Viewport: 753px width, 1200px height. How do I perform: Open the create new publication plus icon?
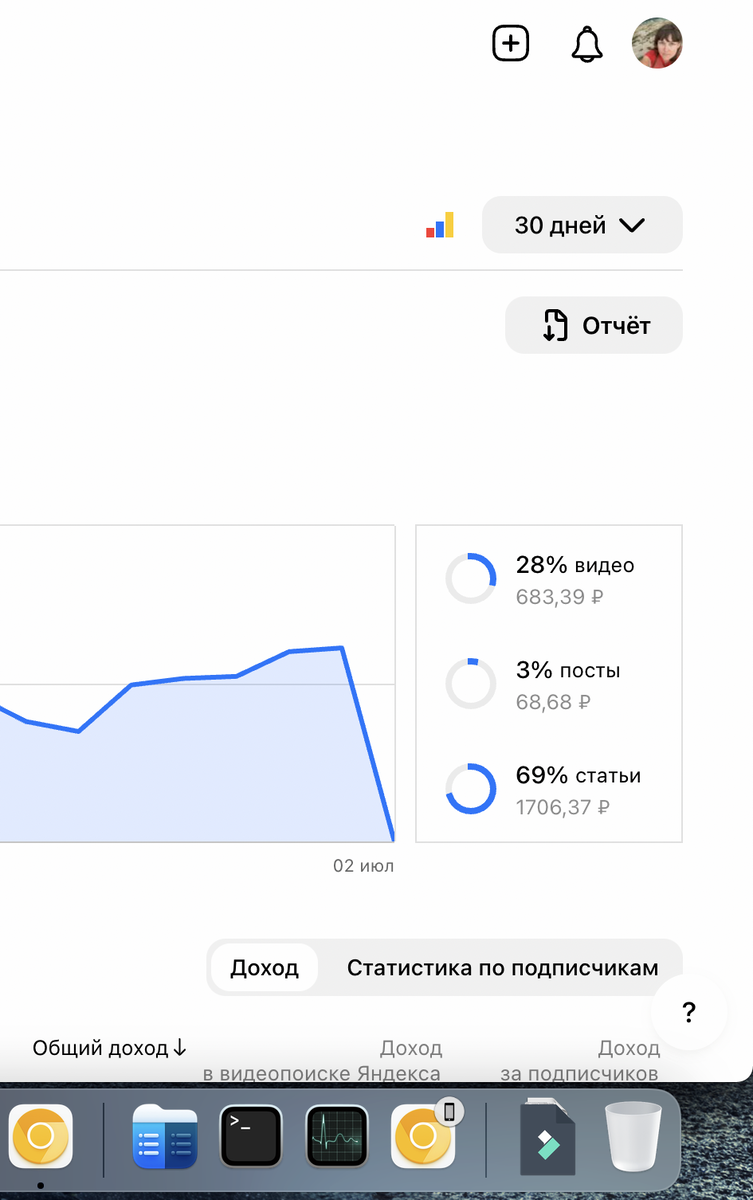510,43
